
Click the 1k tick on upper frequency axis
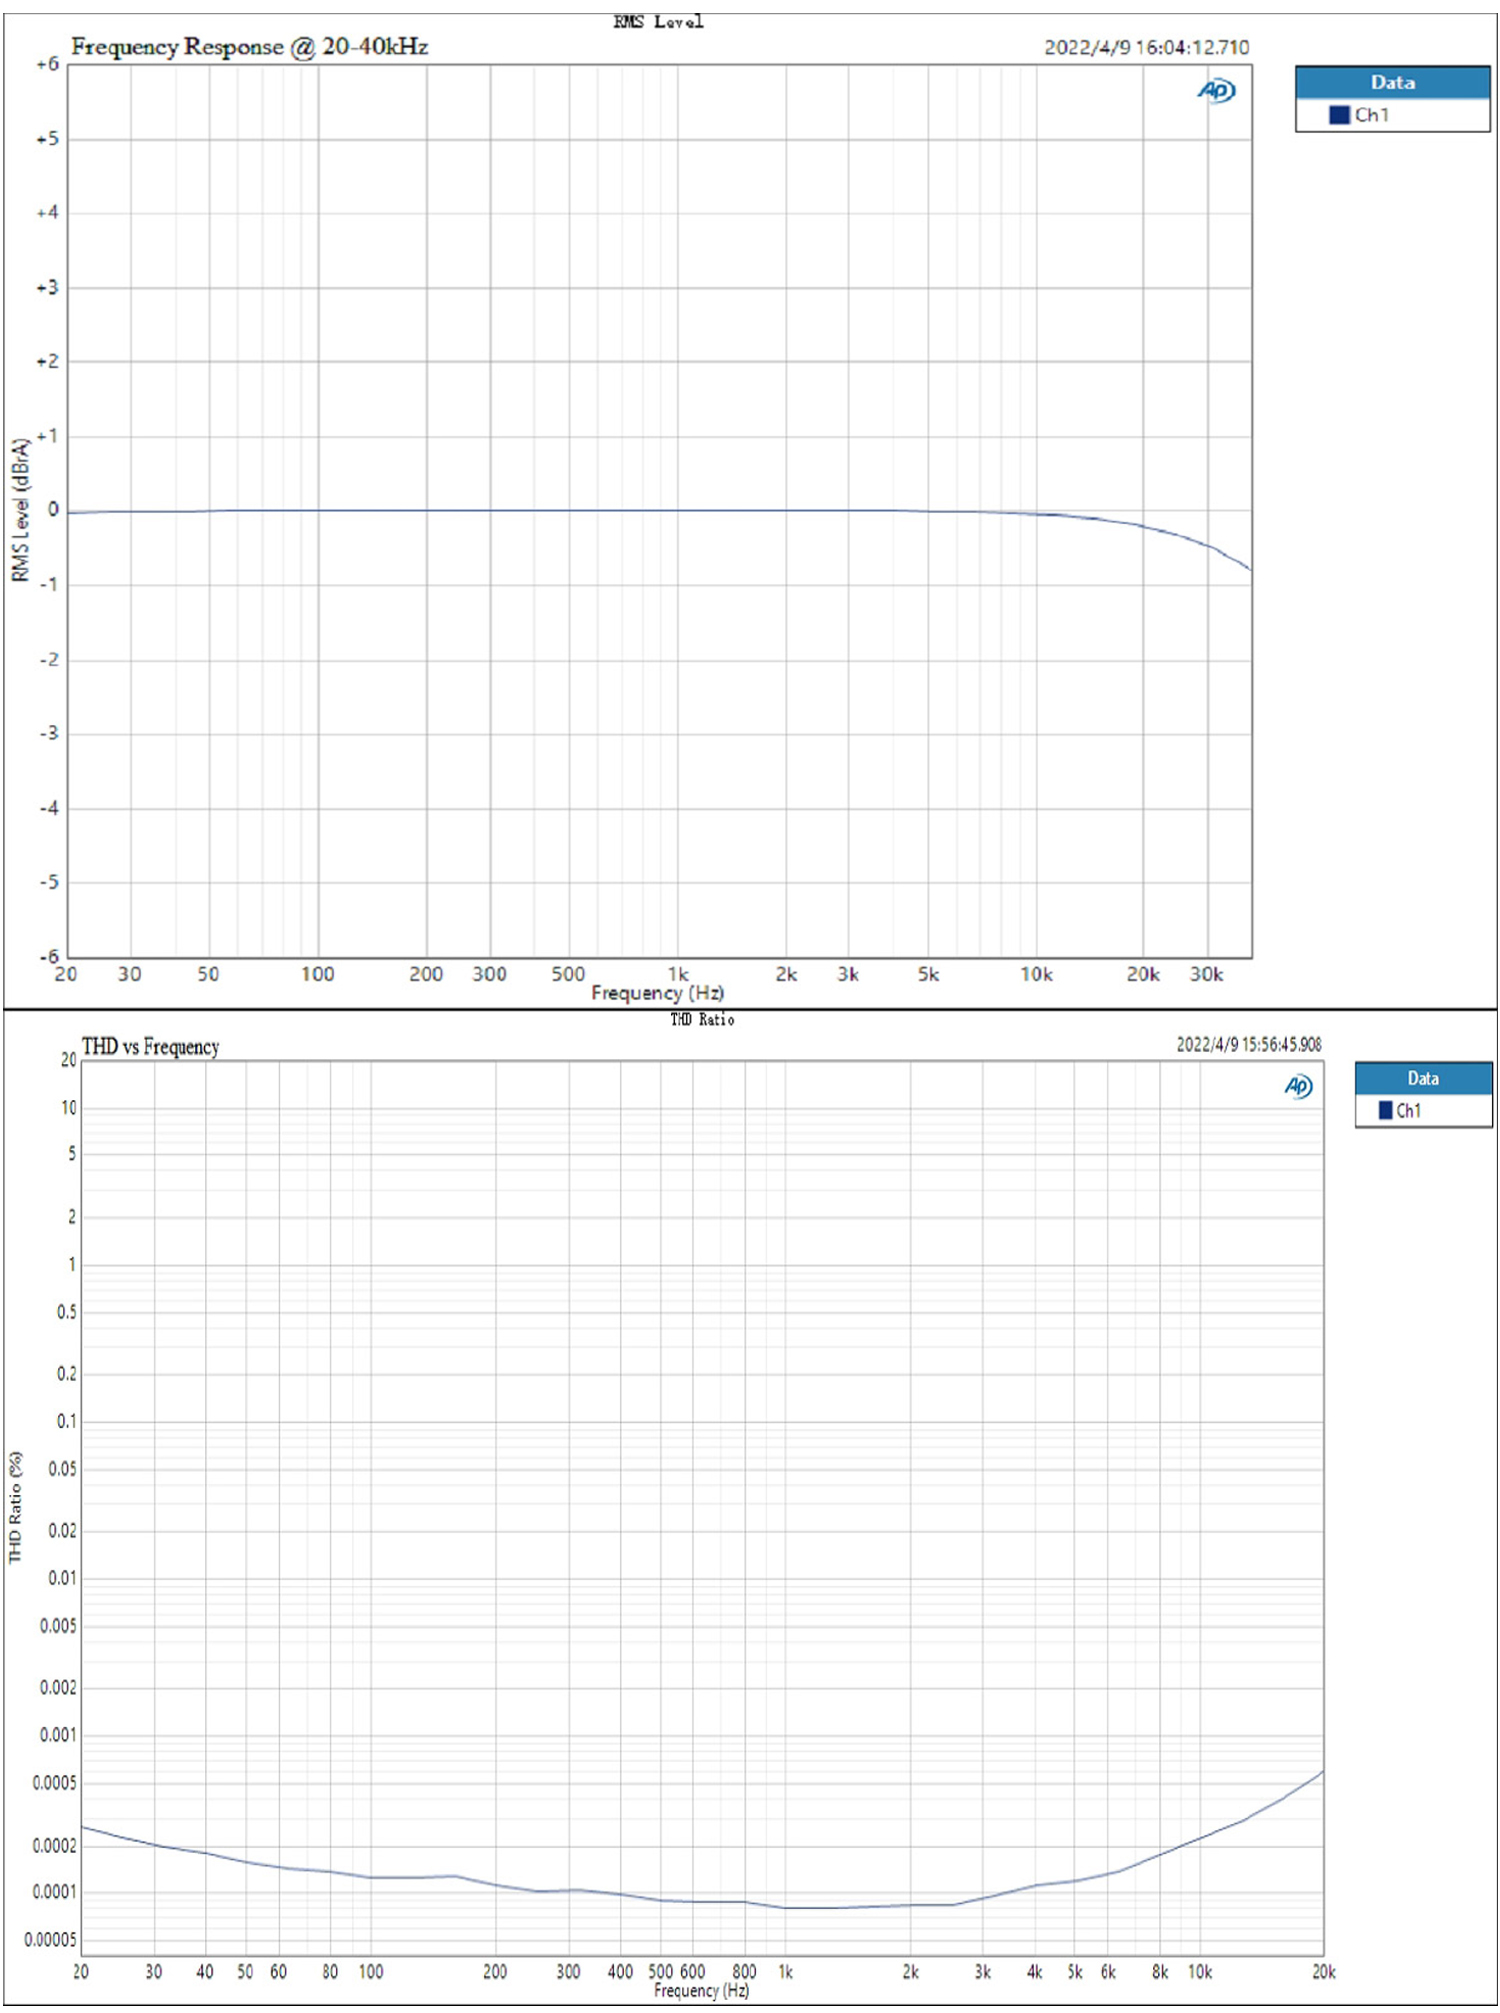pos(678,974)
